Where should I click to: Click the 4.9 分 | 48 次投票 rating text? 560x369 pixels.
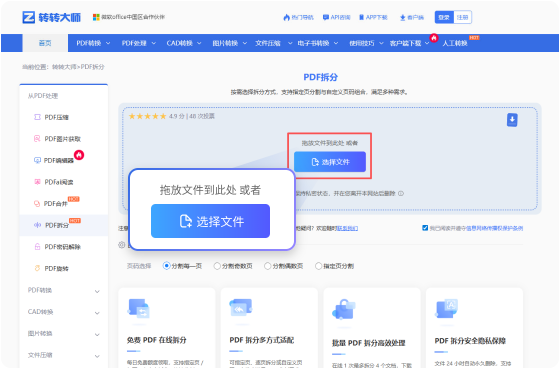pos(192,116)
